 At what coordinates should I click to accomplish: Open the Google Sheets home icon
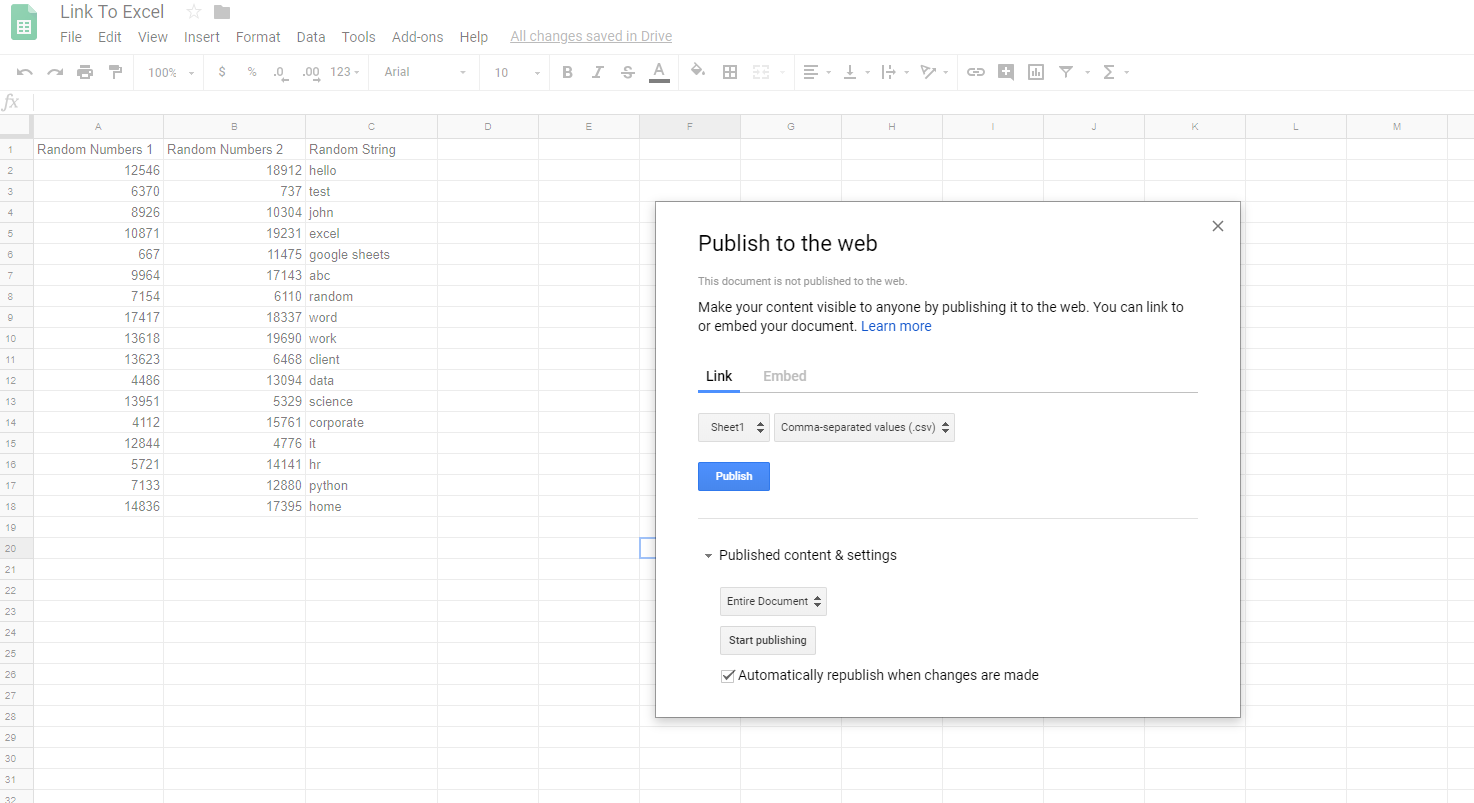(24, 22)
